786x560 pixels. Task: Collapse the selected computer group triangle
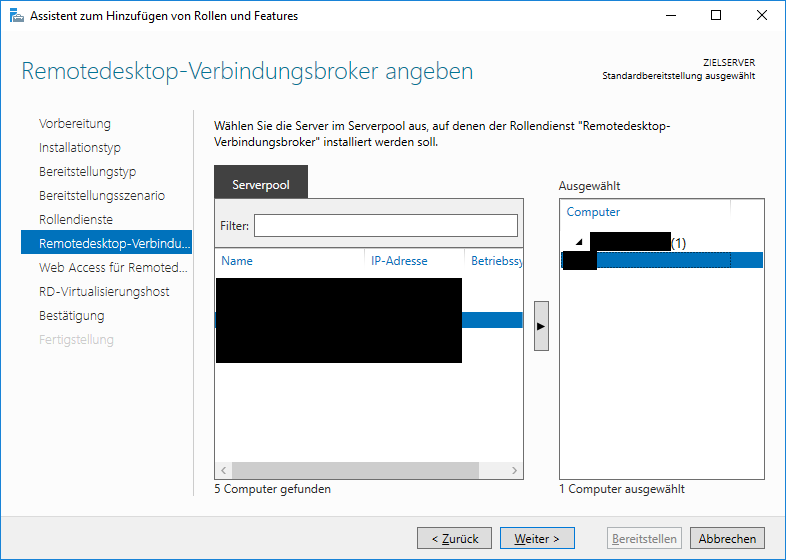click(x=579, y=242)
